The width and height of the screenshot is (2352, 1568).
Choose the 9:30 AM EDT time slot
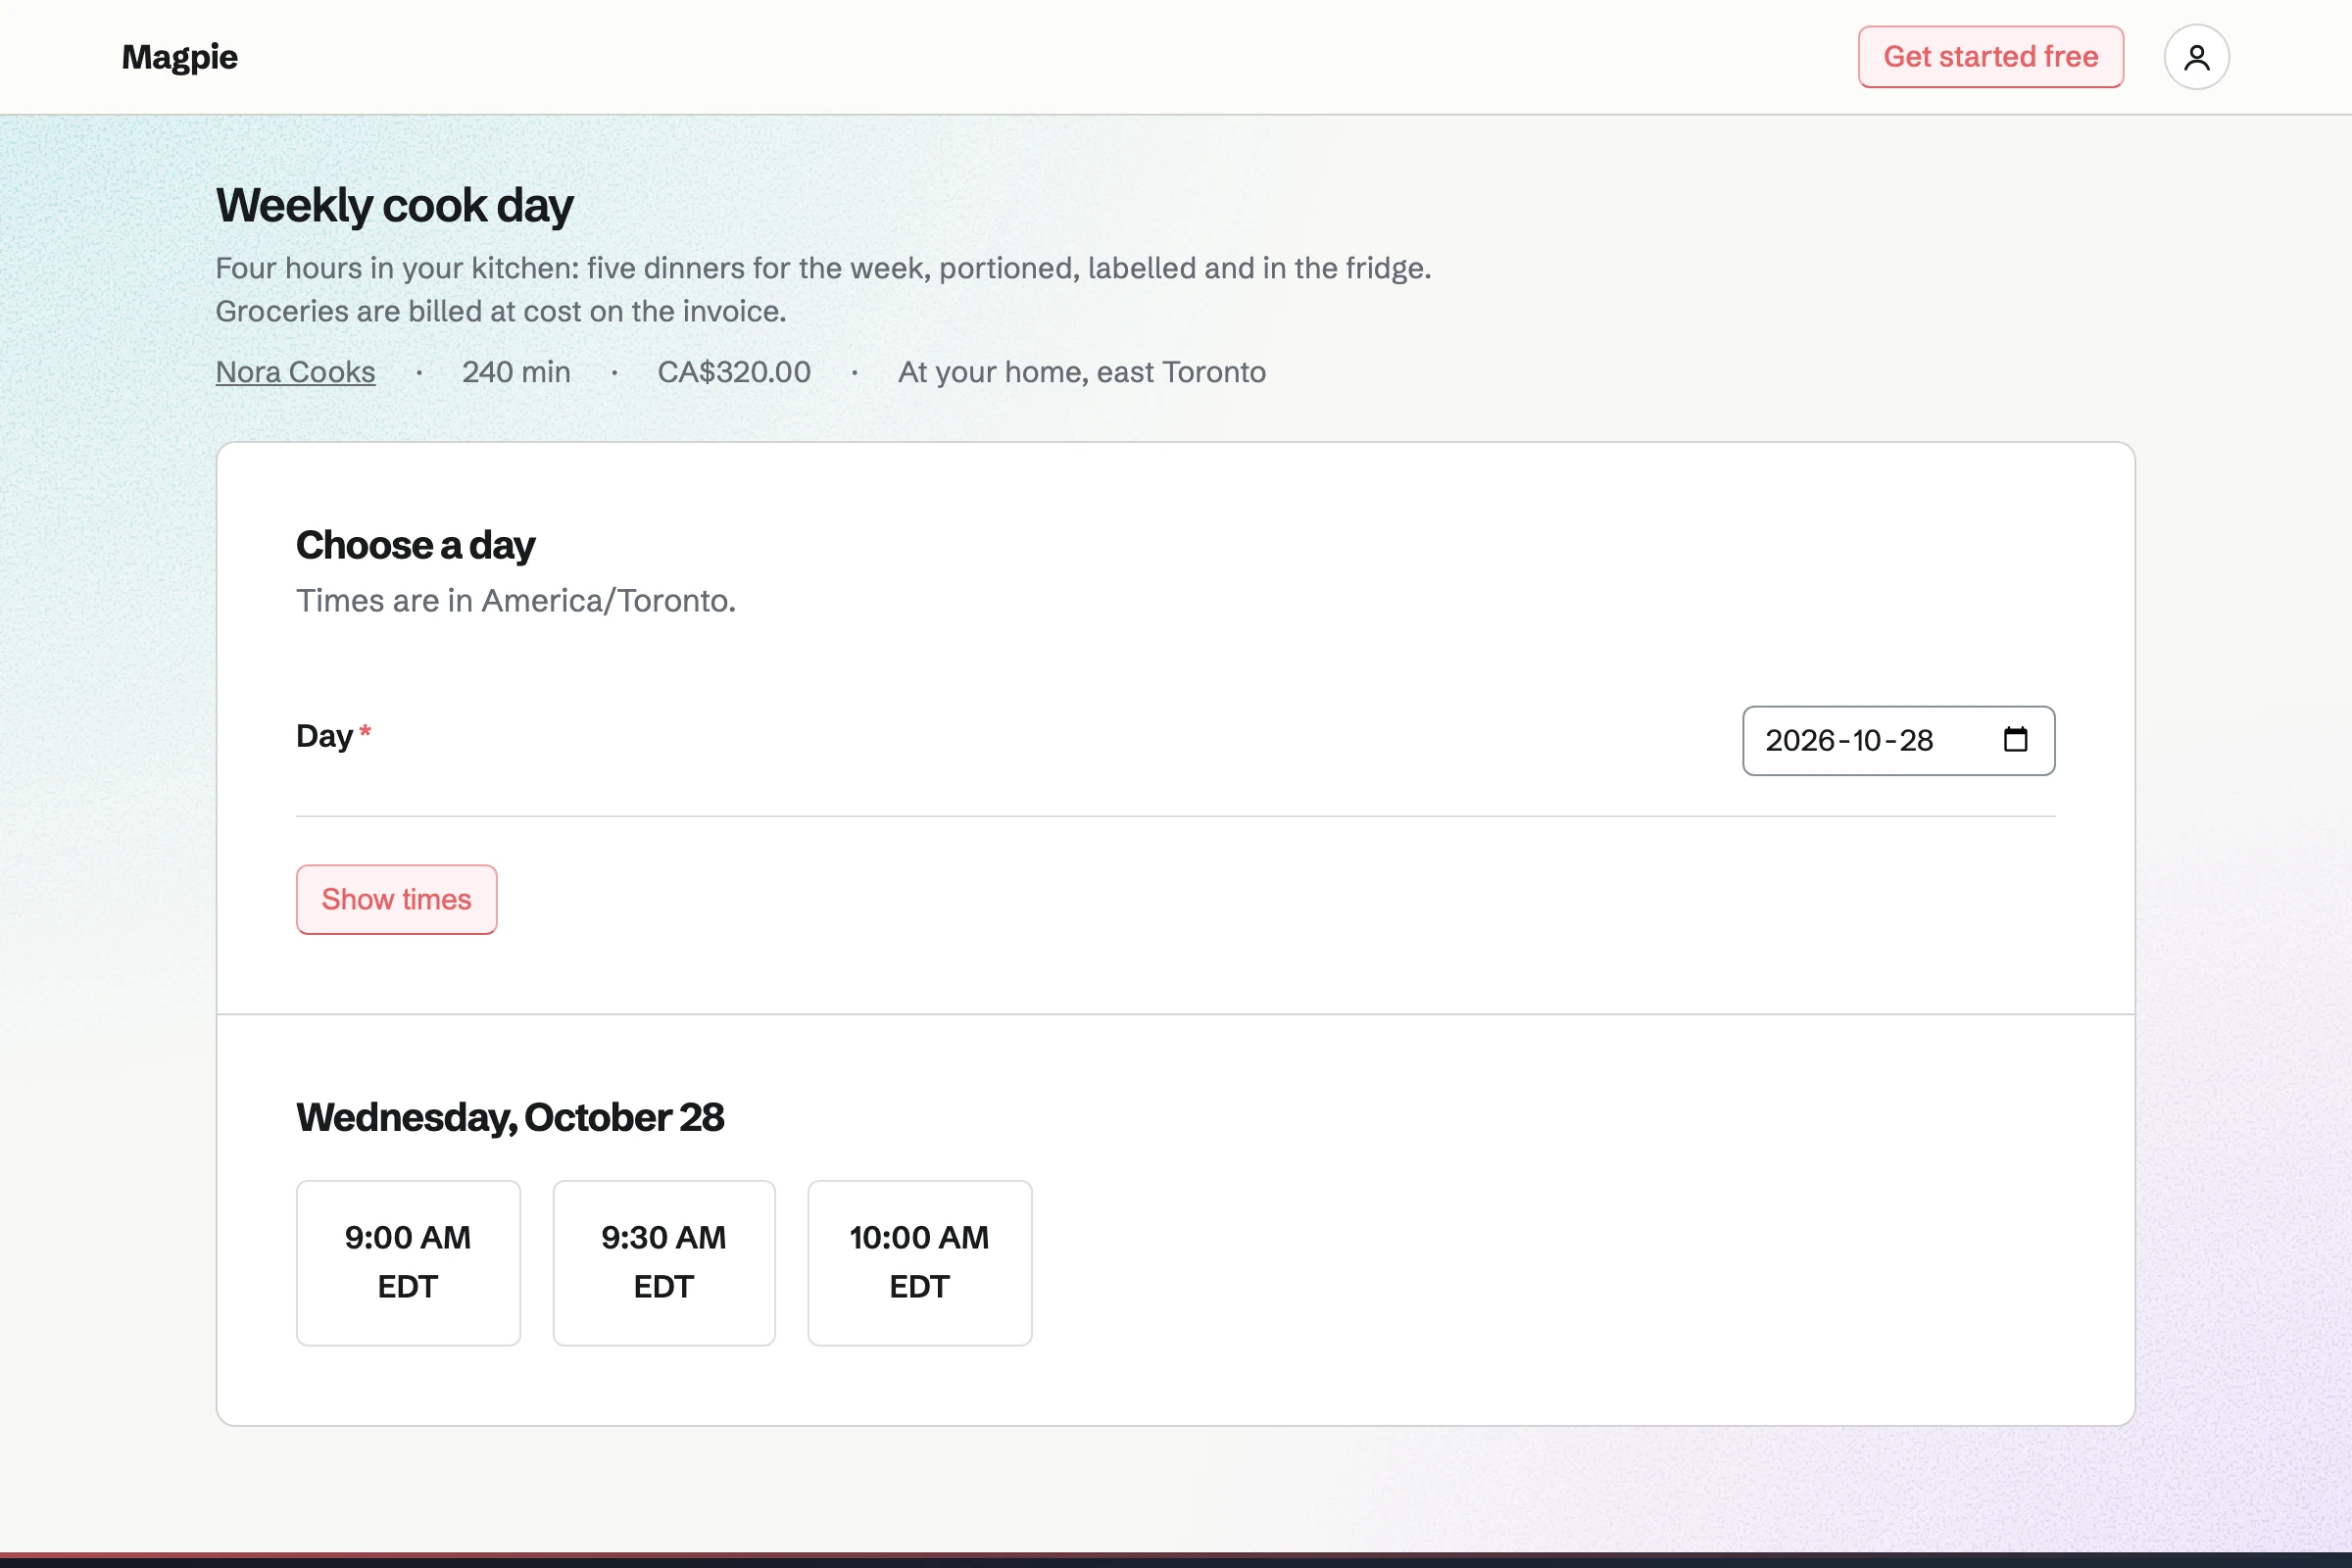[664, 1262]
